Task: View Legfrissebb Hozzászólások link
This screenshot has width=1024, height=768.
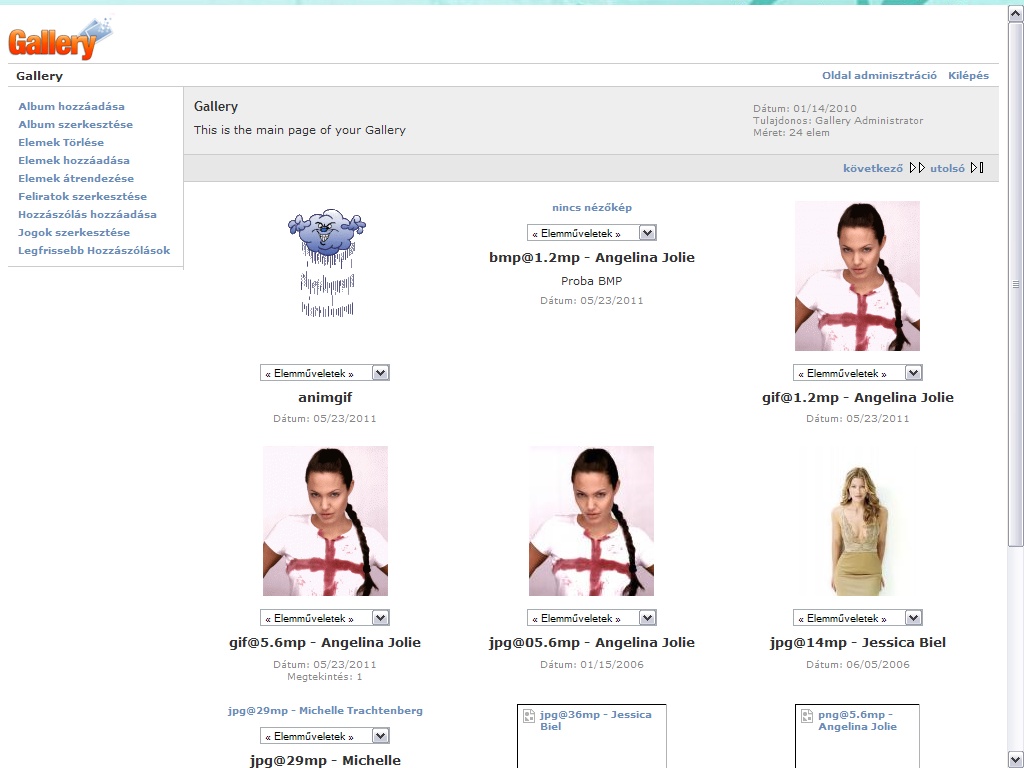Action: (x=94, y=250)
